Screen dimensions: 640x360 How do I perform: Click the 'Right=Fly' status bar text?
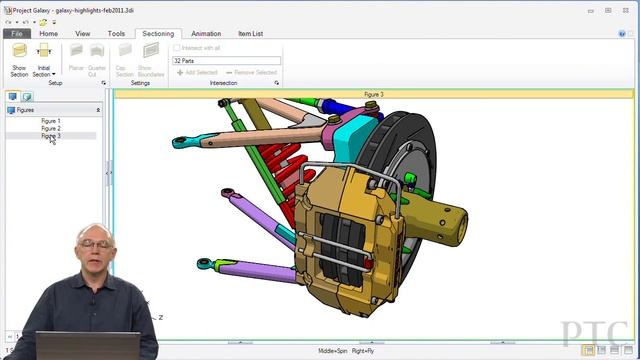(x=363, y=351)
